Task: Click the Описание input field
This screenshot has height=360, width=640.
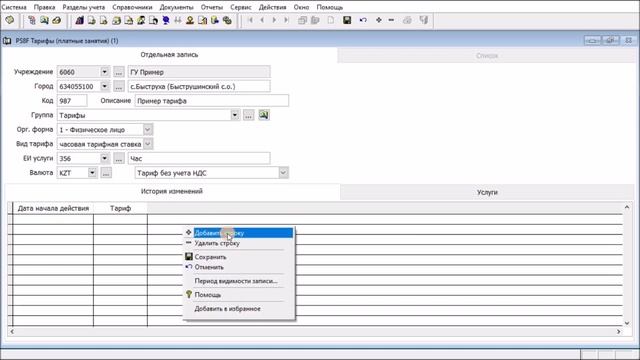Action: coord(212,101)
